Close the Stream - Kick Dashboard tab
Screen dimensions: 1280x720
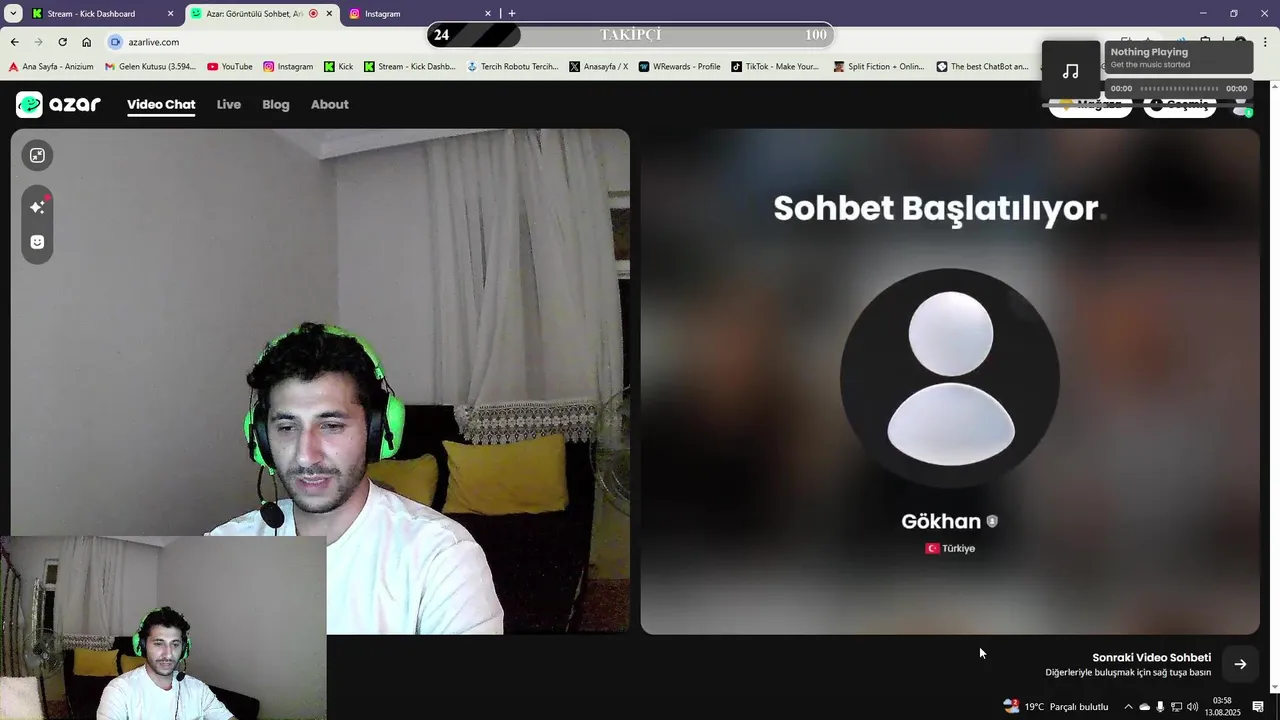pyautogui.click(x=170, y=14)
